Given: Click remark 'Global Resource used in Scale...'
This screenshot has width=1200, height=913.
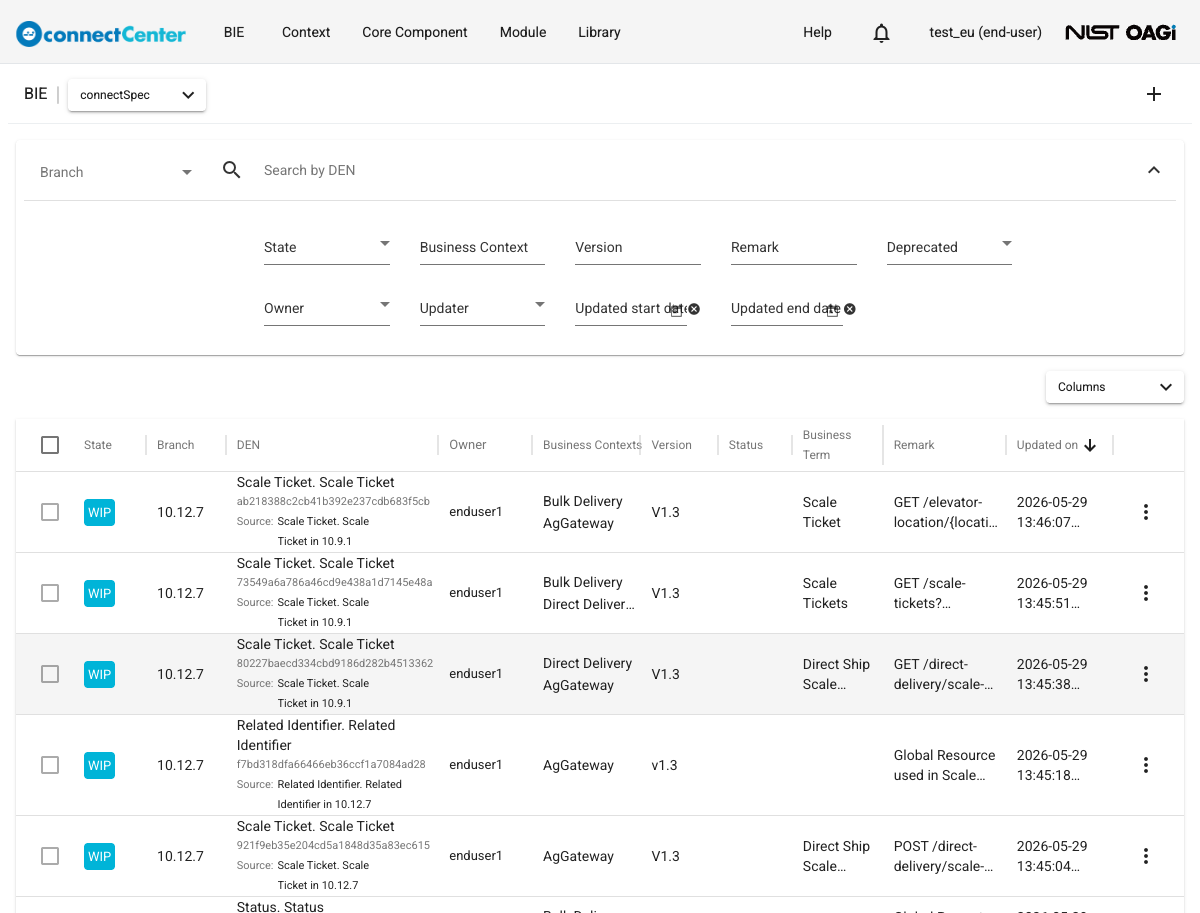Looking at the screenshot, I should click(944, 765).
